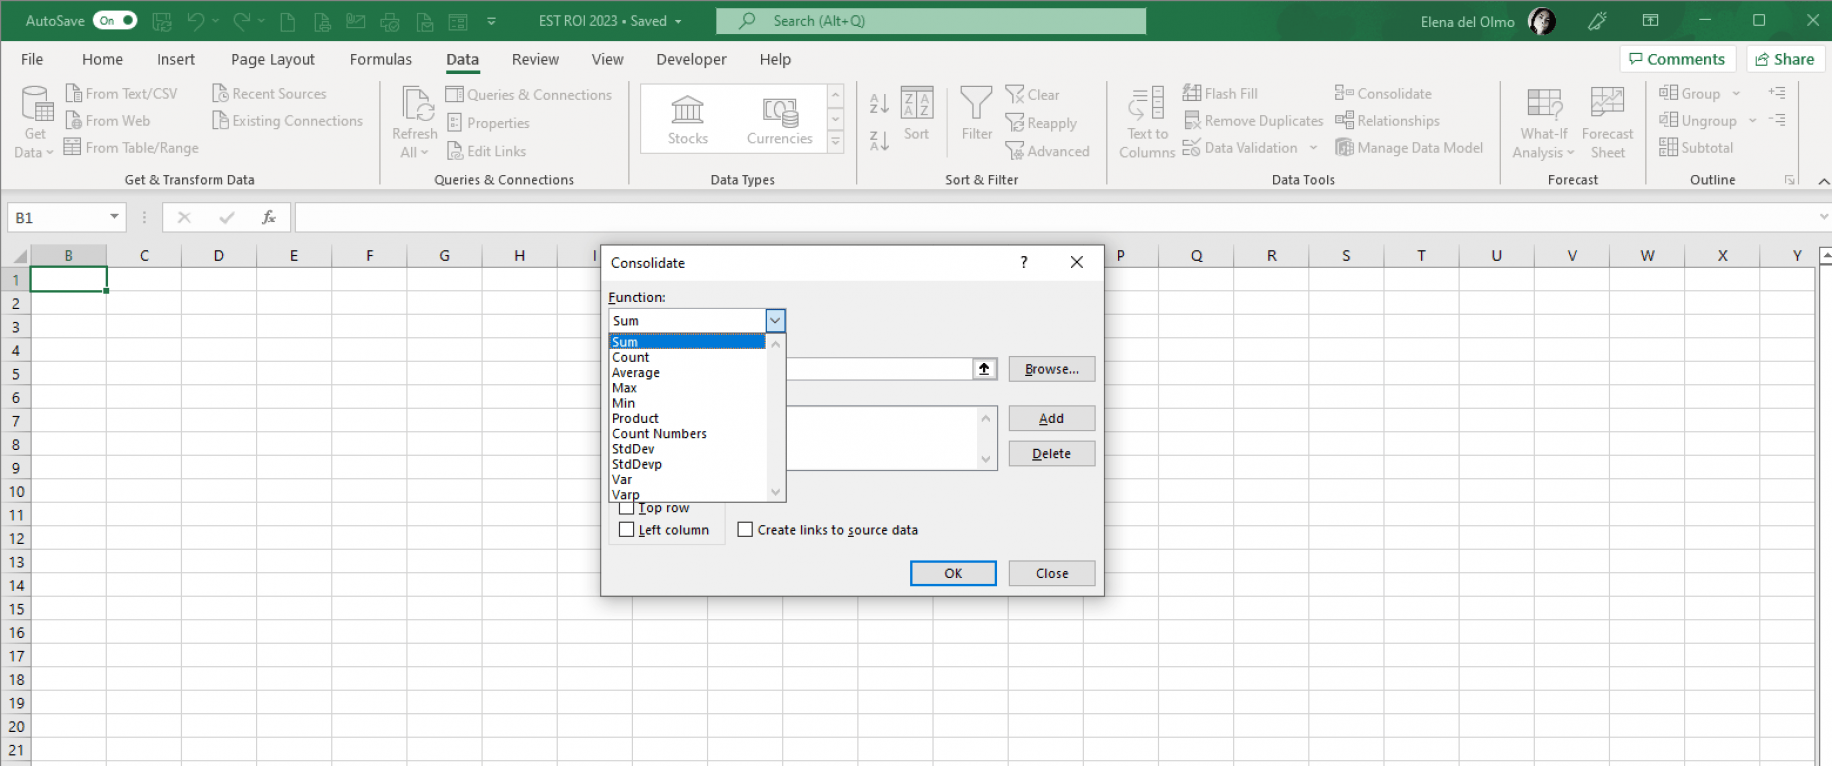Select column D header
This screenshot has height=766, width=1832.
[218, 256]
